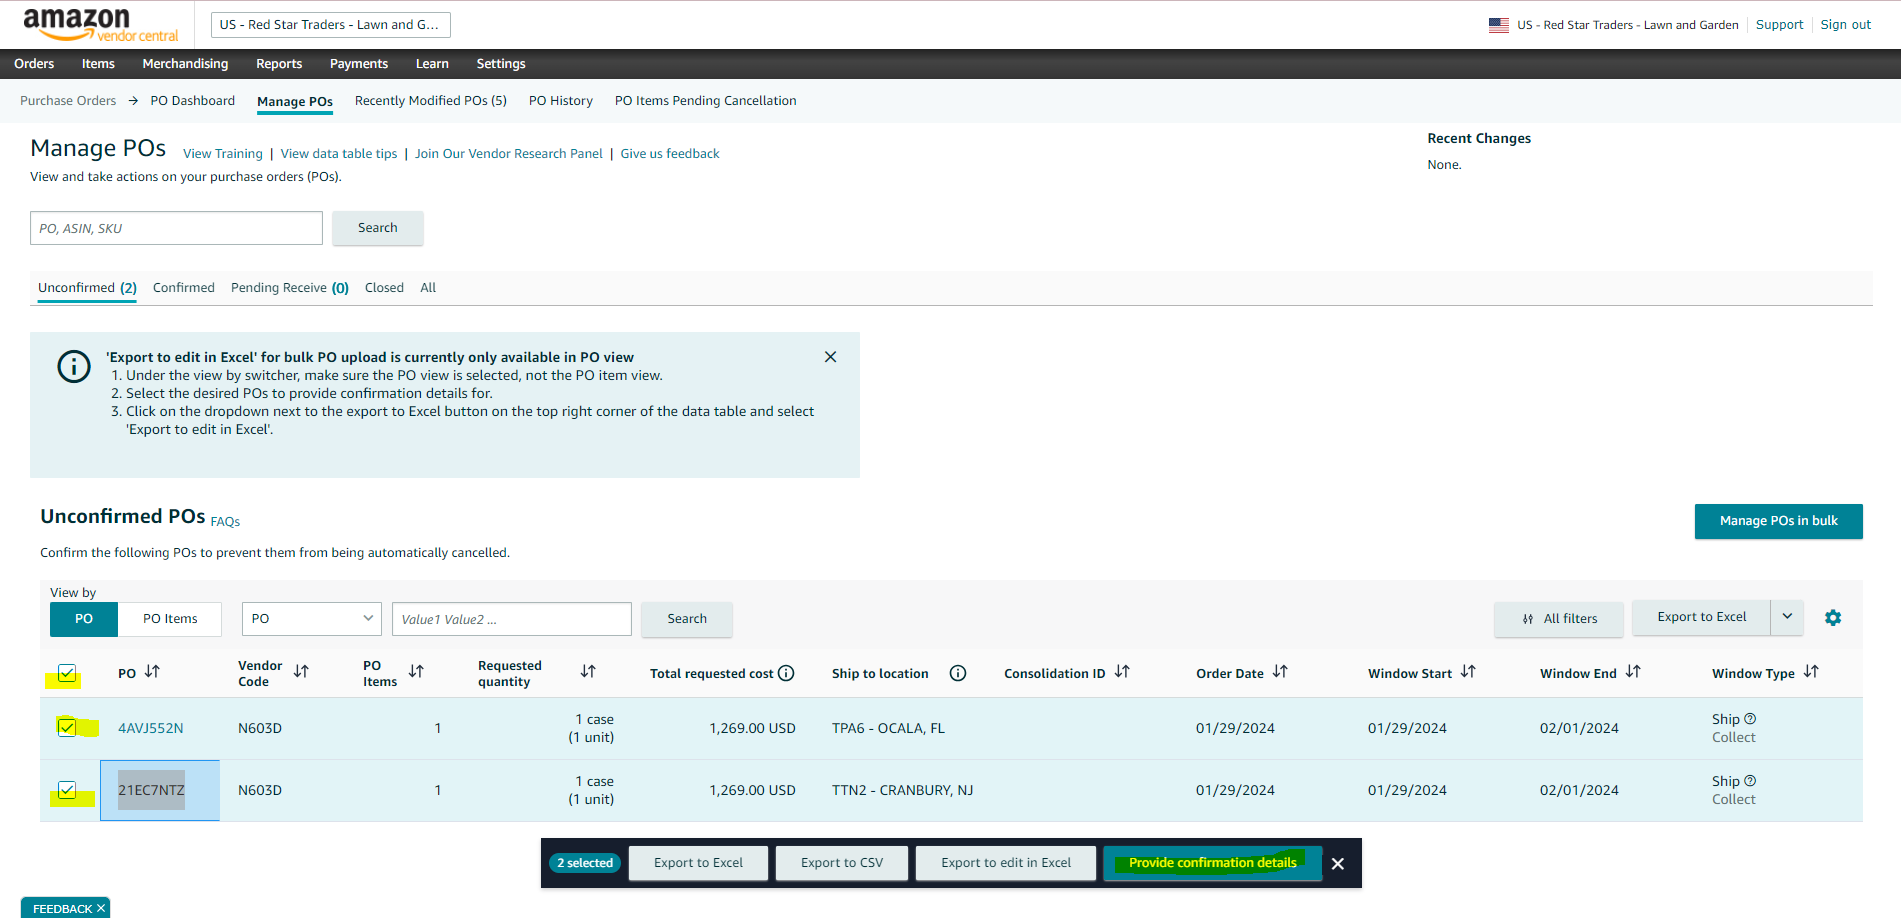Sort table by Requested quantity
Screen dimensions: 1901x918
pos(588,672)
